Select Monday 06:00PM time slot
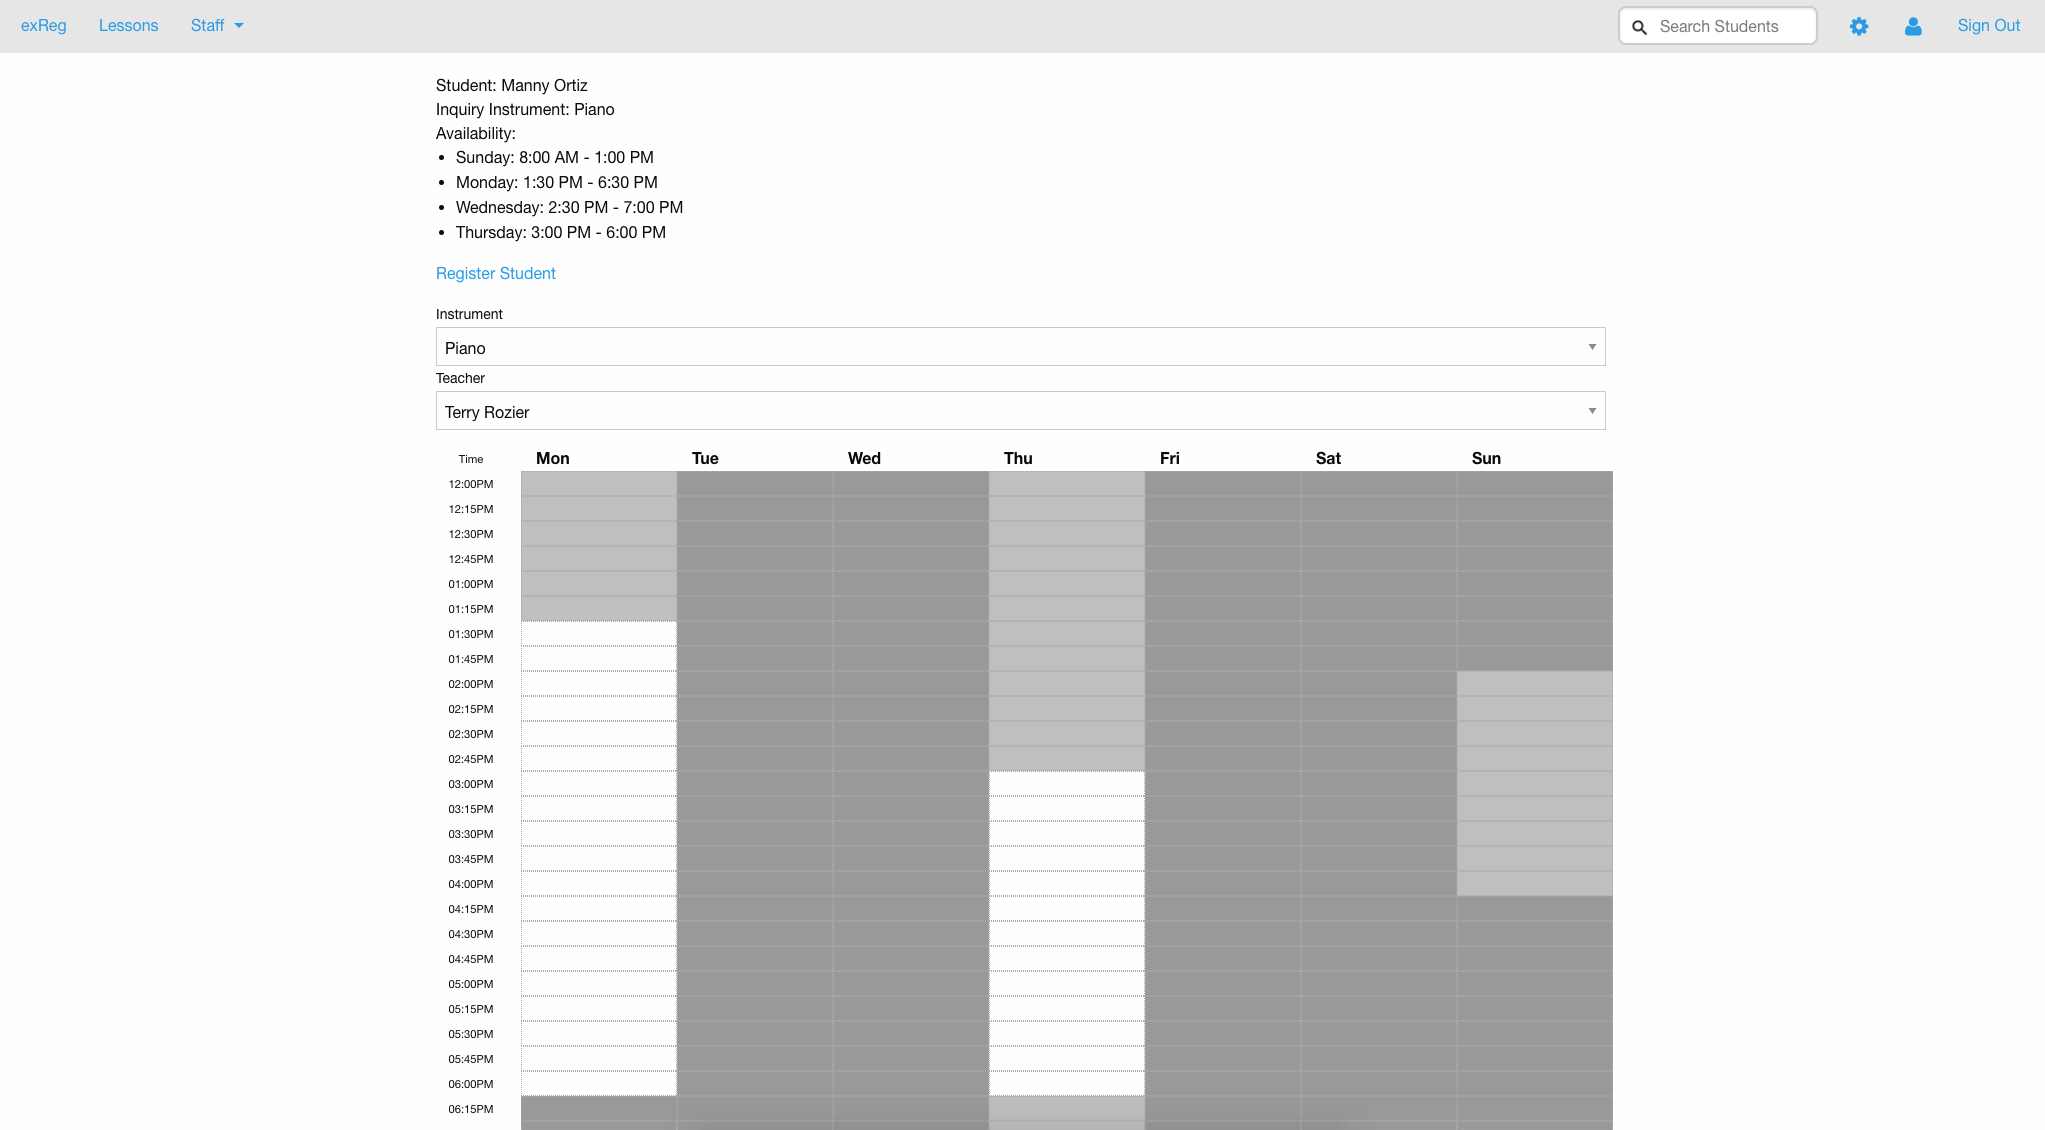The width and height of the screenshot is (2045, 1130). 598,1084
